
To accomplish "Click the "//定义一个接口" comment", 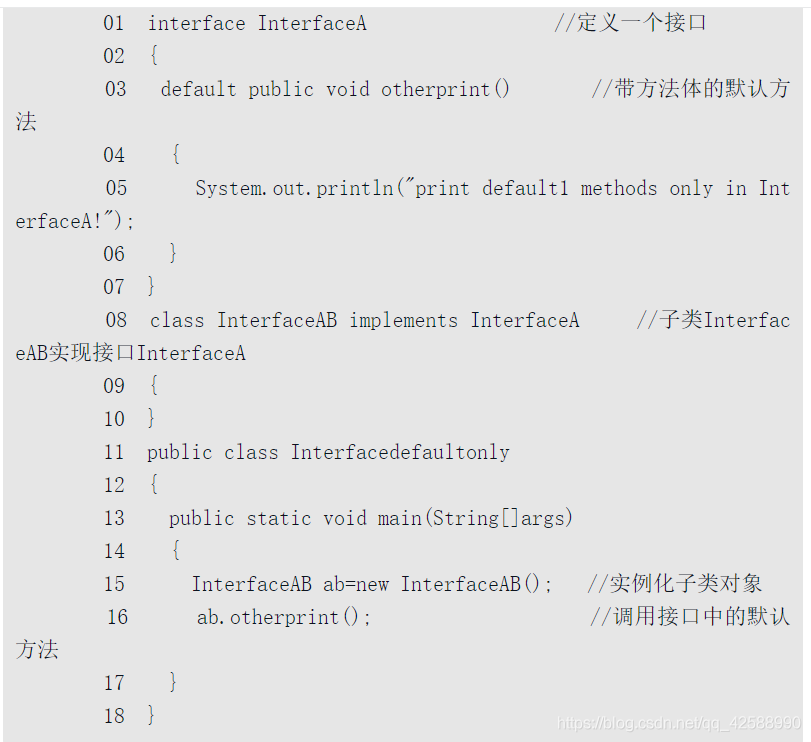I will pyautogui.click(x=630, y=23).
